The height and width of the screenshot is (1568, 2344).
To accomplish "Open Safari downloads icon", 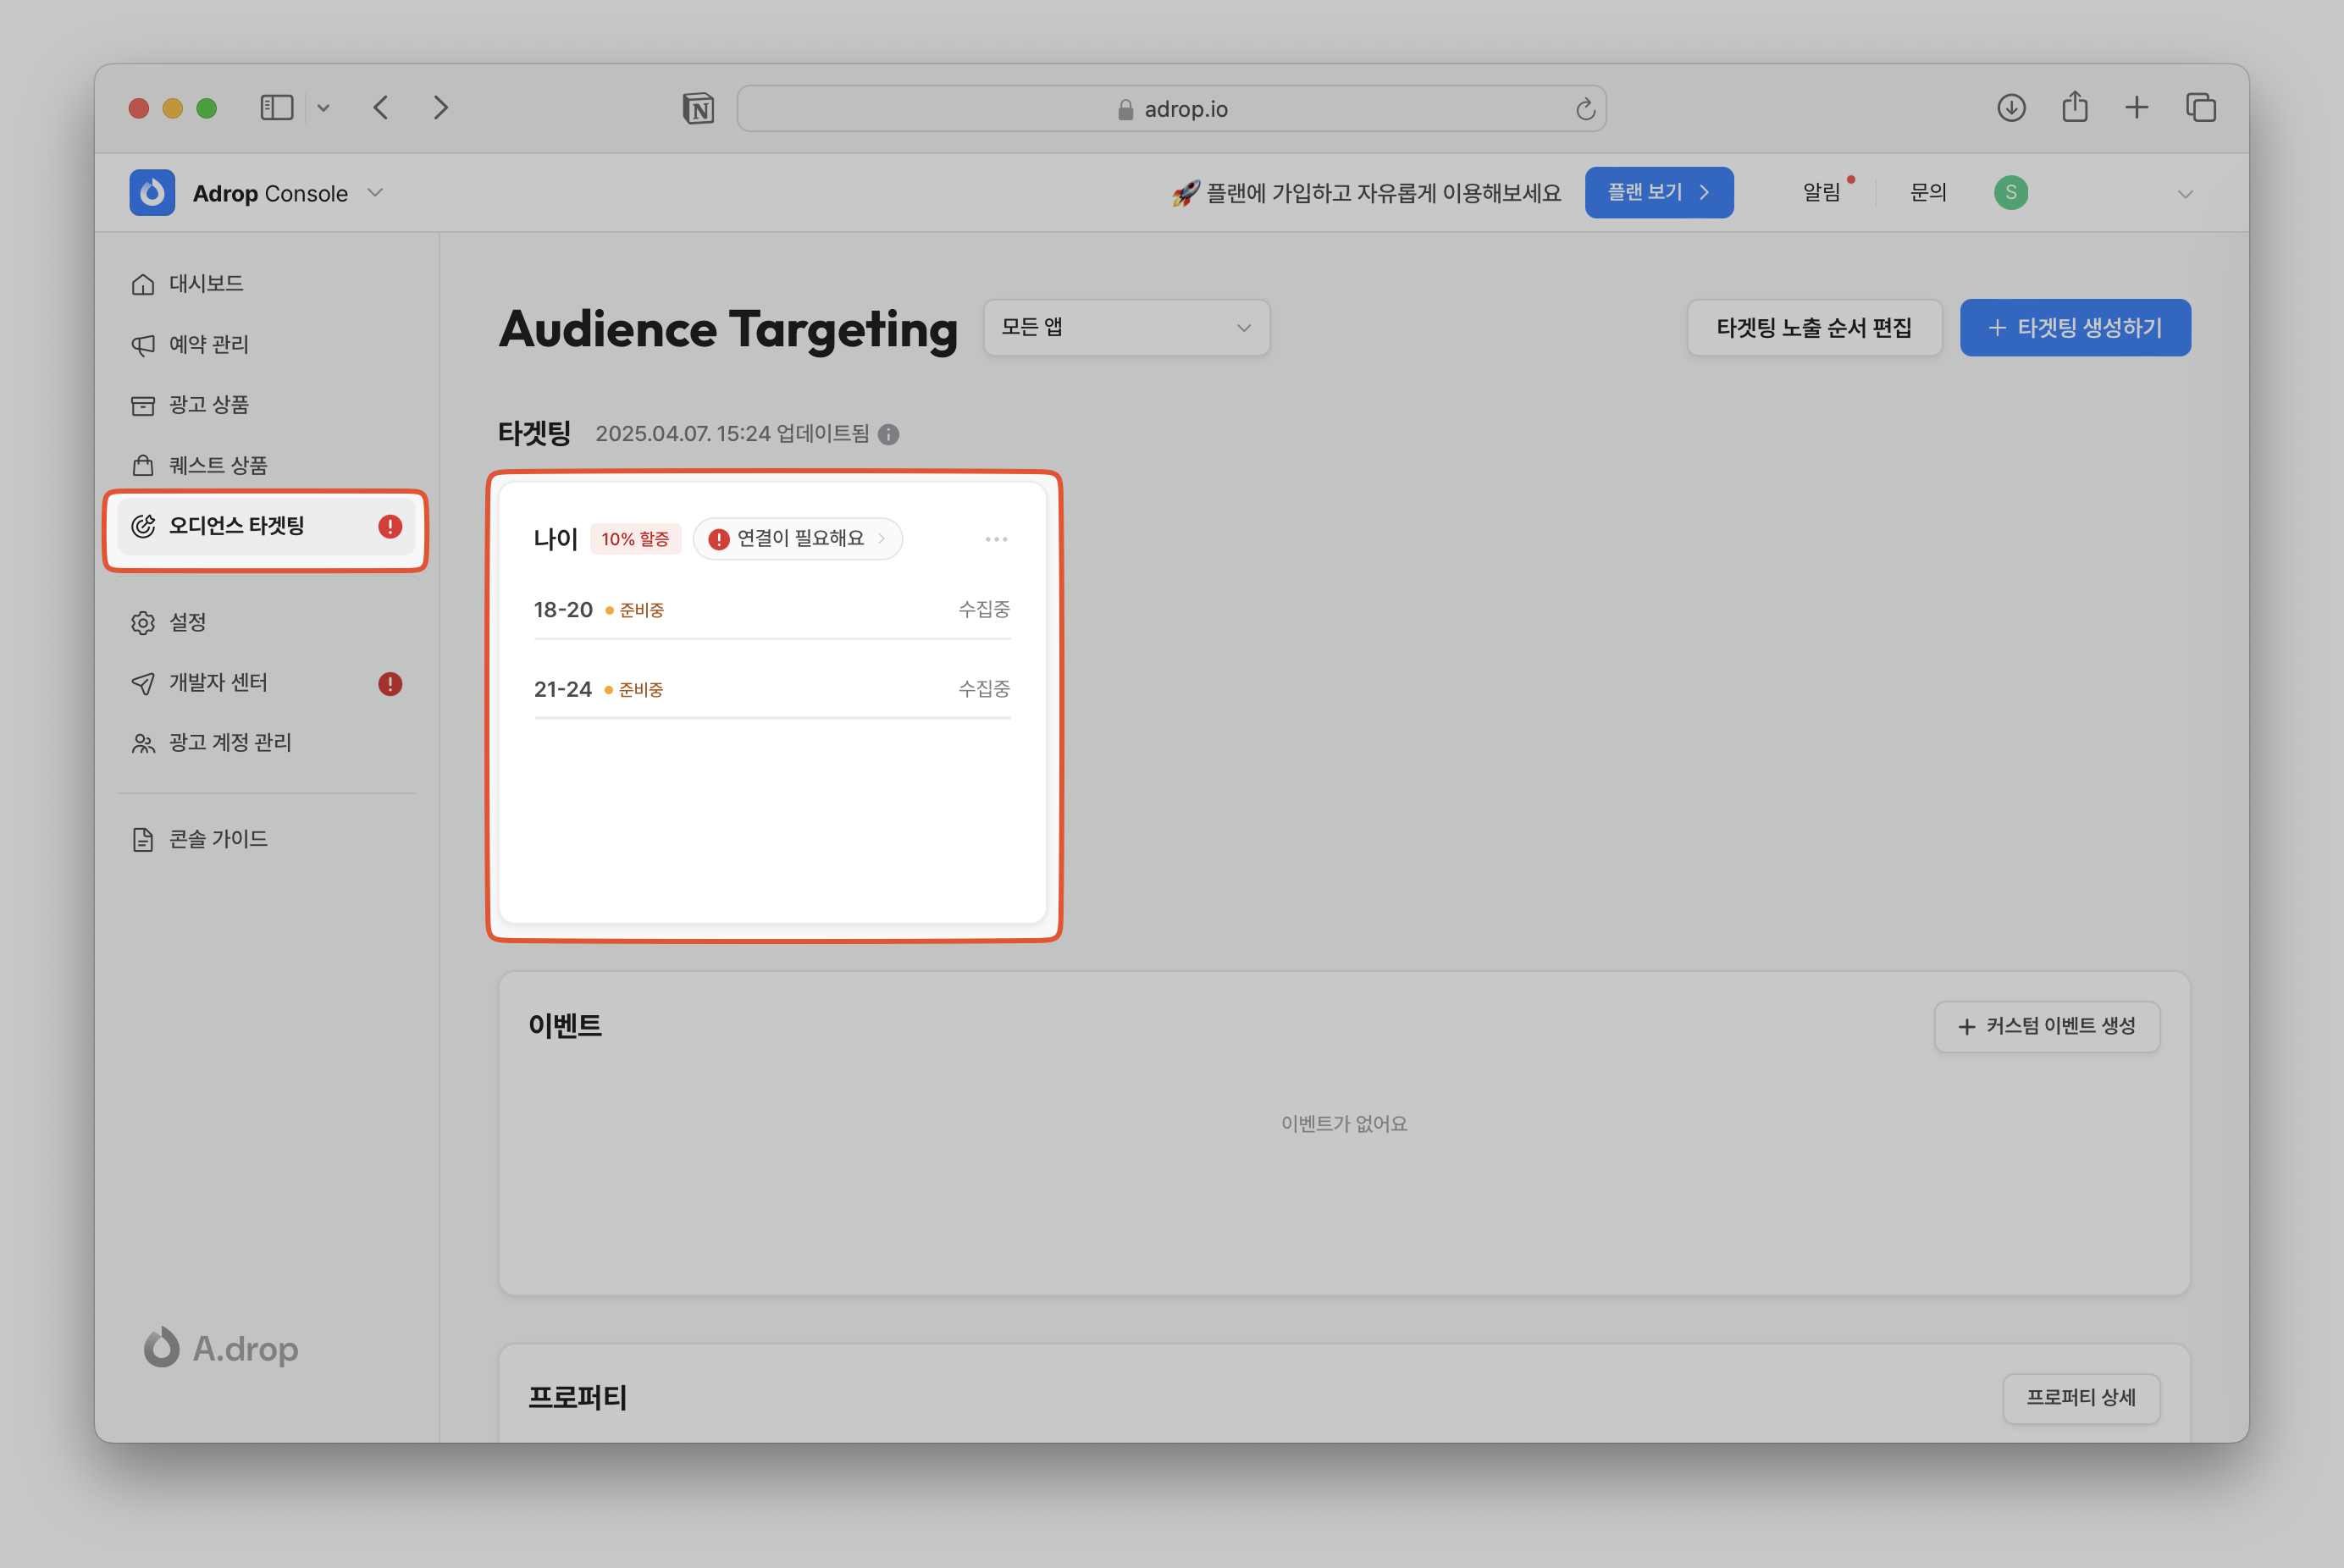I will (x=2011, y=108).
